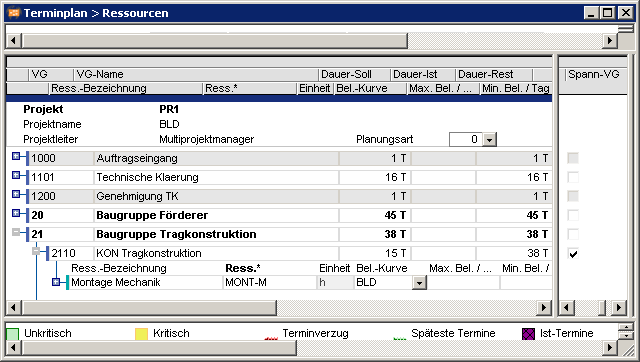Screen dimensions: 640x362
Task: Click the Ress.-Bezeichnung header in second header row
Action: 125,88
